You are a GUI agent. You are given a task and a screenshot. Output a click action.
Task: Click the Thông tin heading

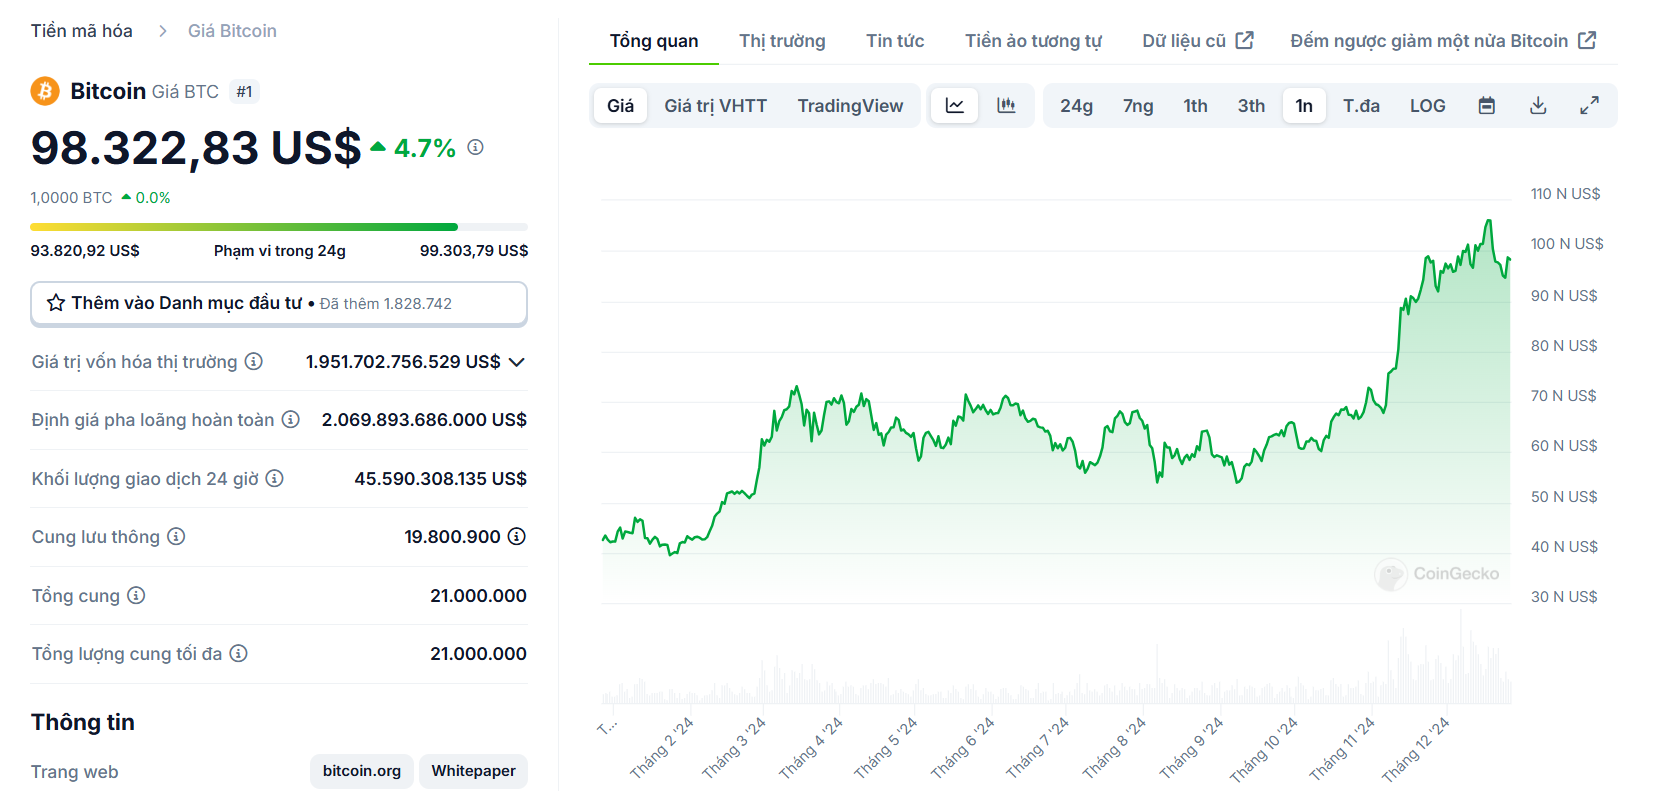(83, 722)
